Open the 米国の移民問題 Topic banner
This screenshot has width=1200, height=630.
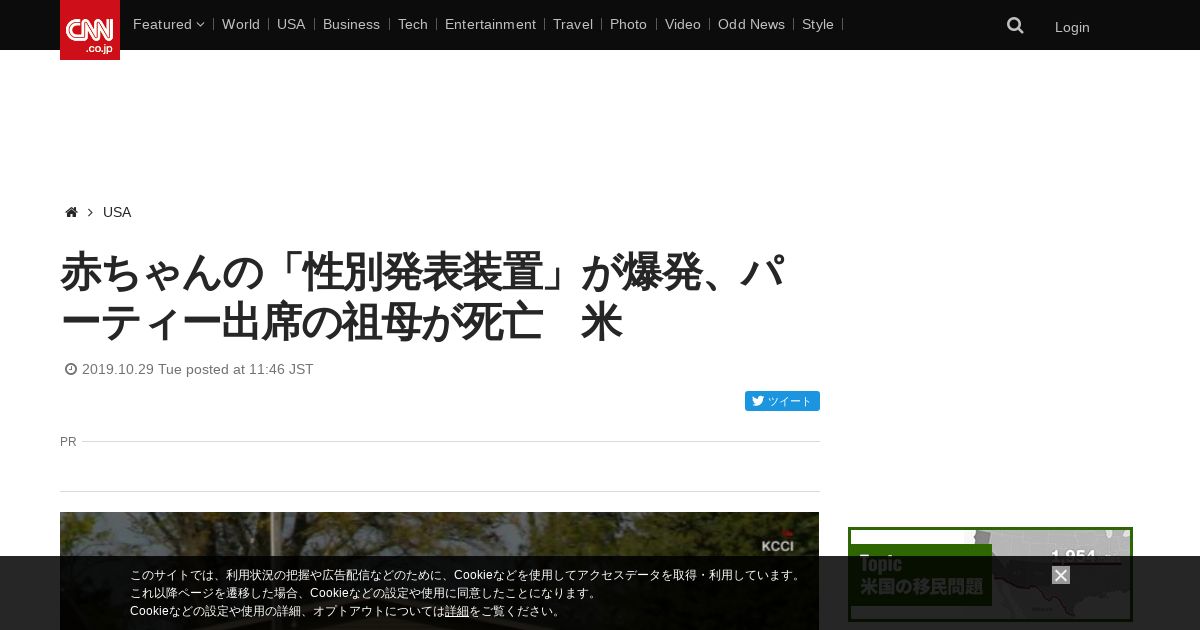coord(990,575)
